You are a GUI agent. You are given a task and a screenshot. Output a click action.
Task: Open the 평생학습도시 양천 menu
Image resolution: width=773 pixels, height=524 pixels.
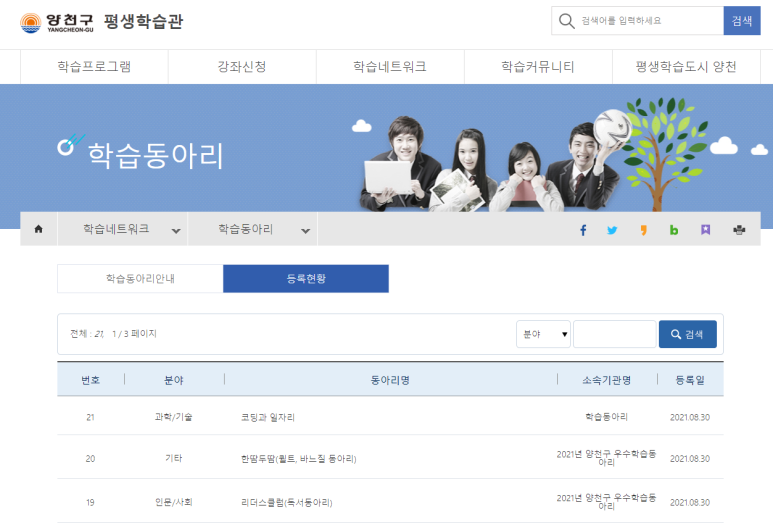(686, 67)
